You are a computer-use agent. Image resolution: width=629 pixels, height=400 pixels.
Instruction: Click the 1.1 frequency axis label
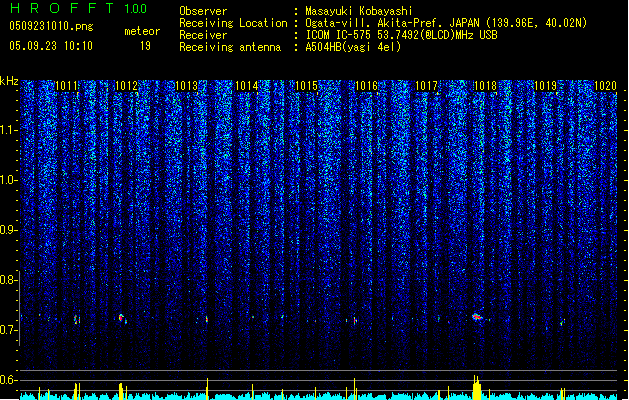(x=8, y=130)
